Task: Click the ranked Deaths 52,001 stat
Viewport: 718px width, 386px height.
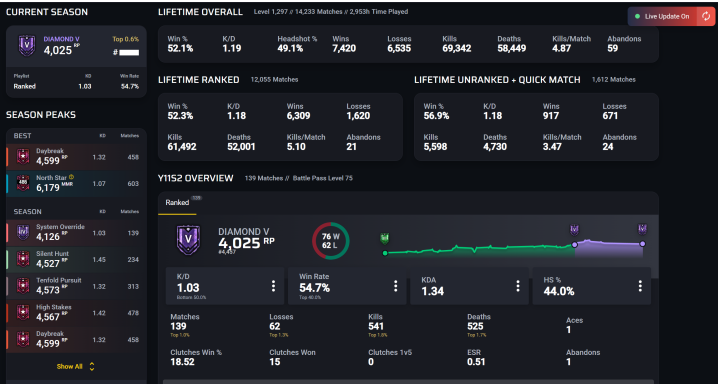Action: pos(241,142)
